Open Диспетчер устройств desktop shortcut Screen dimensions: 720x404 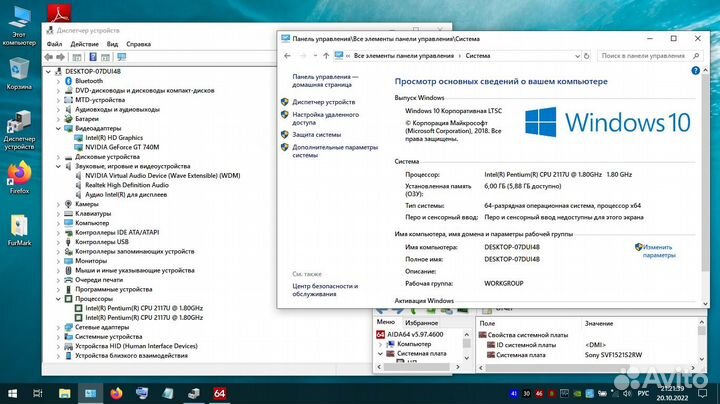click(x=19, y=130)
